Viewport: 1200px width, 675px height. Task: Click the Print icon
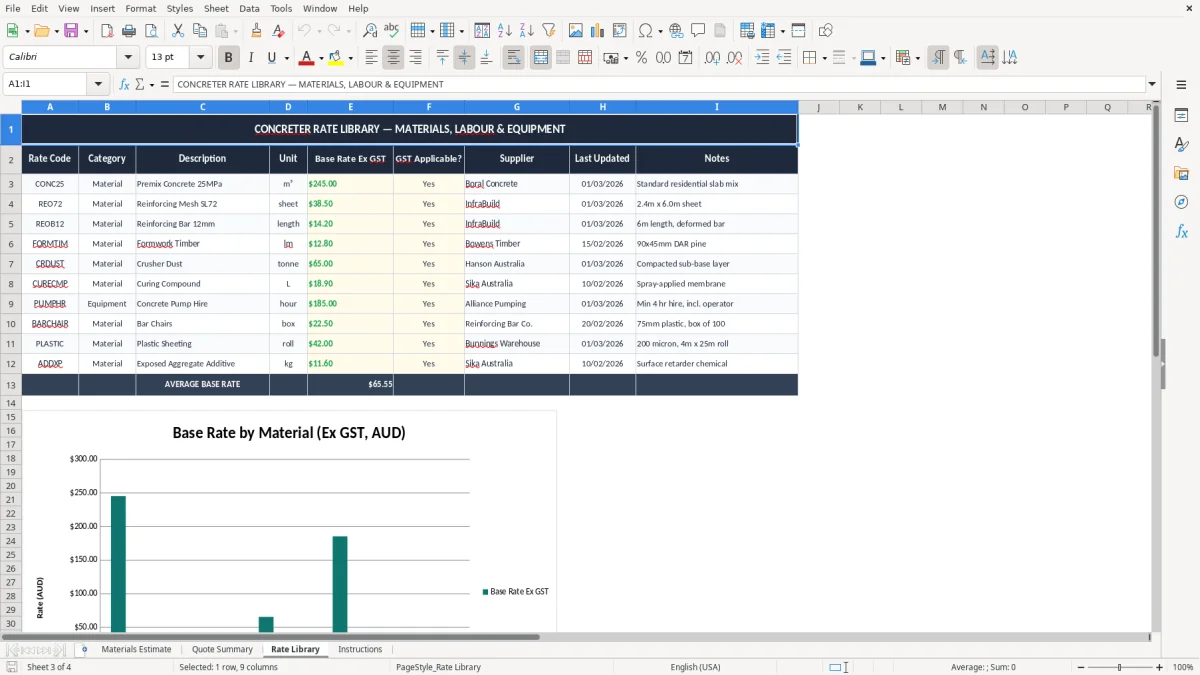(128, 31)
